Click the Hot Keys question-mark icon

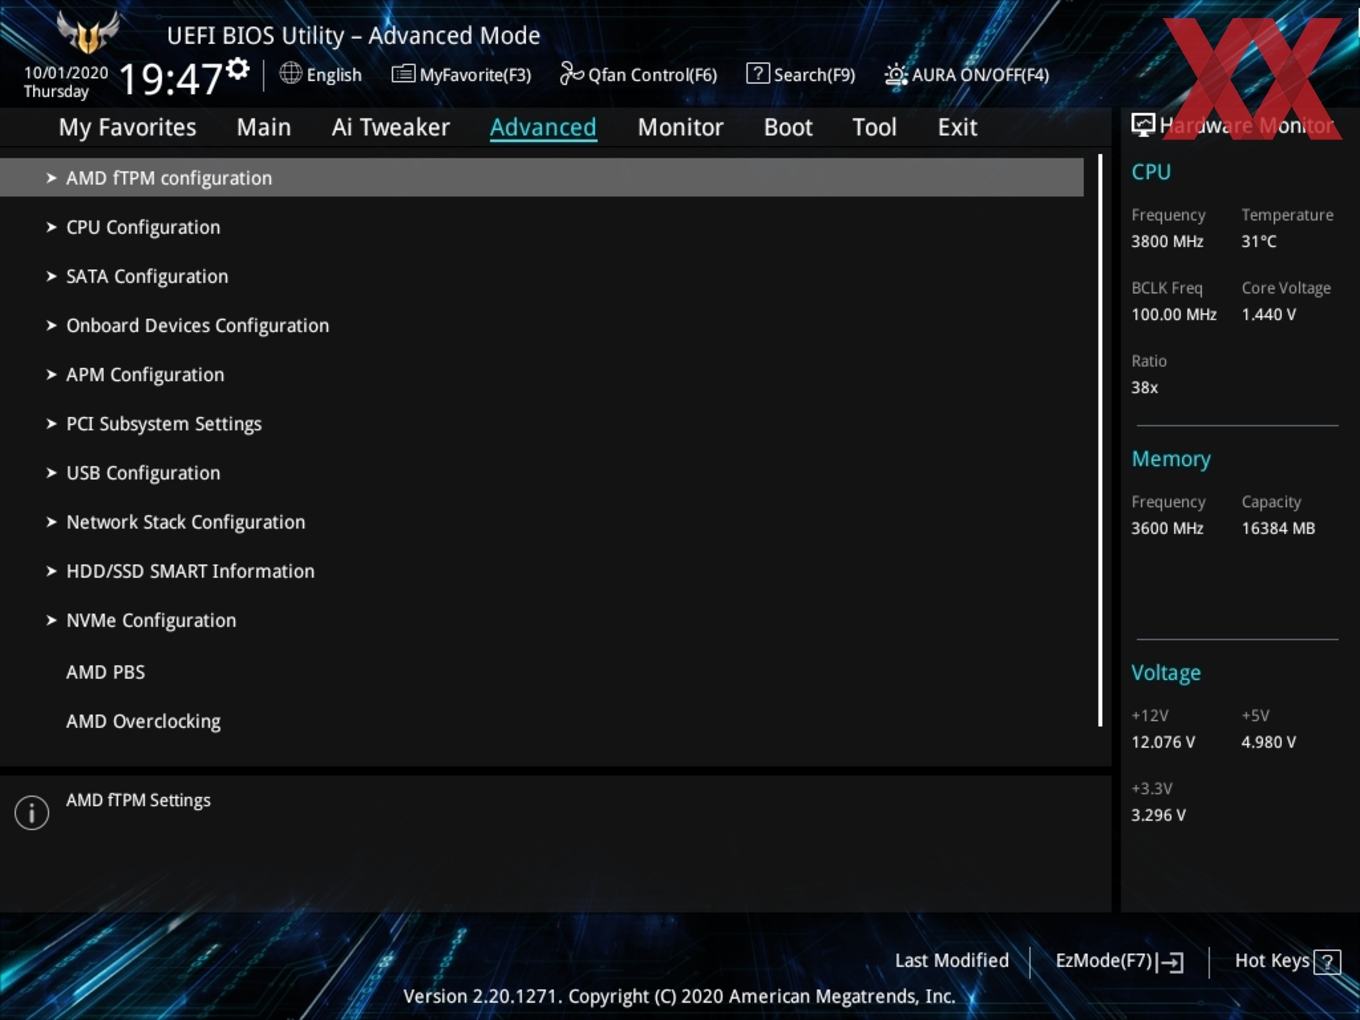point(1327,962)
